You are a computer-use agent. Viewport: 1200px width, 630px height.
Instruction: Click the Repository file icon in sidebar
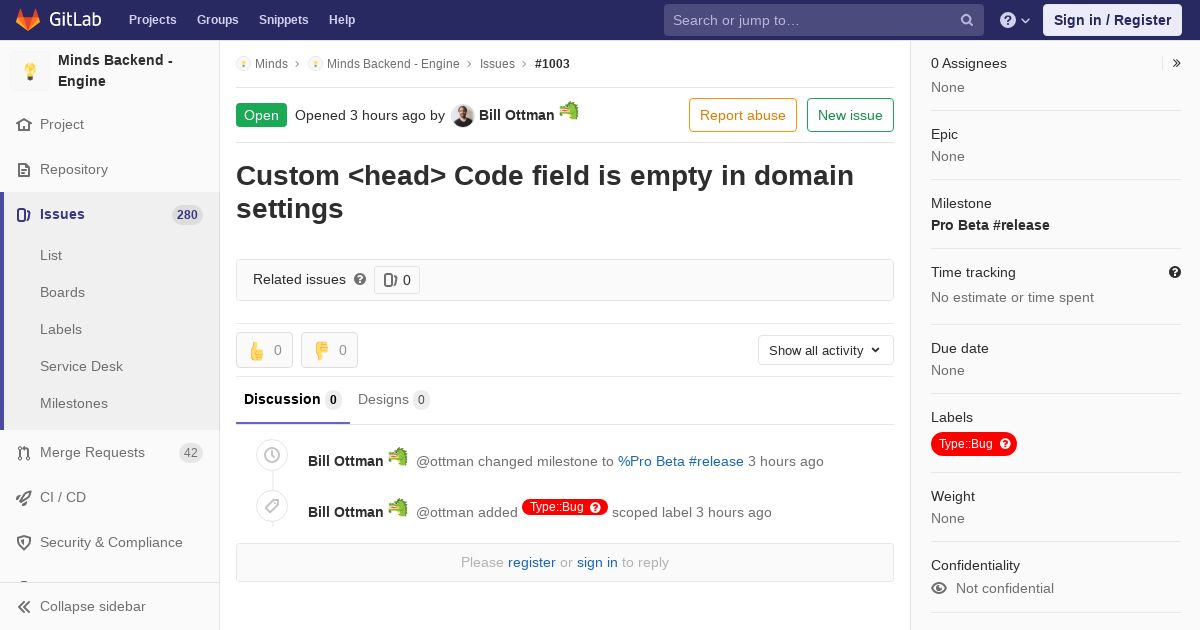[x=24, y=170]
